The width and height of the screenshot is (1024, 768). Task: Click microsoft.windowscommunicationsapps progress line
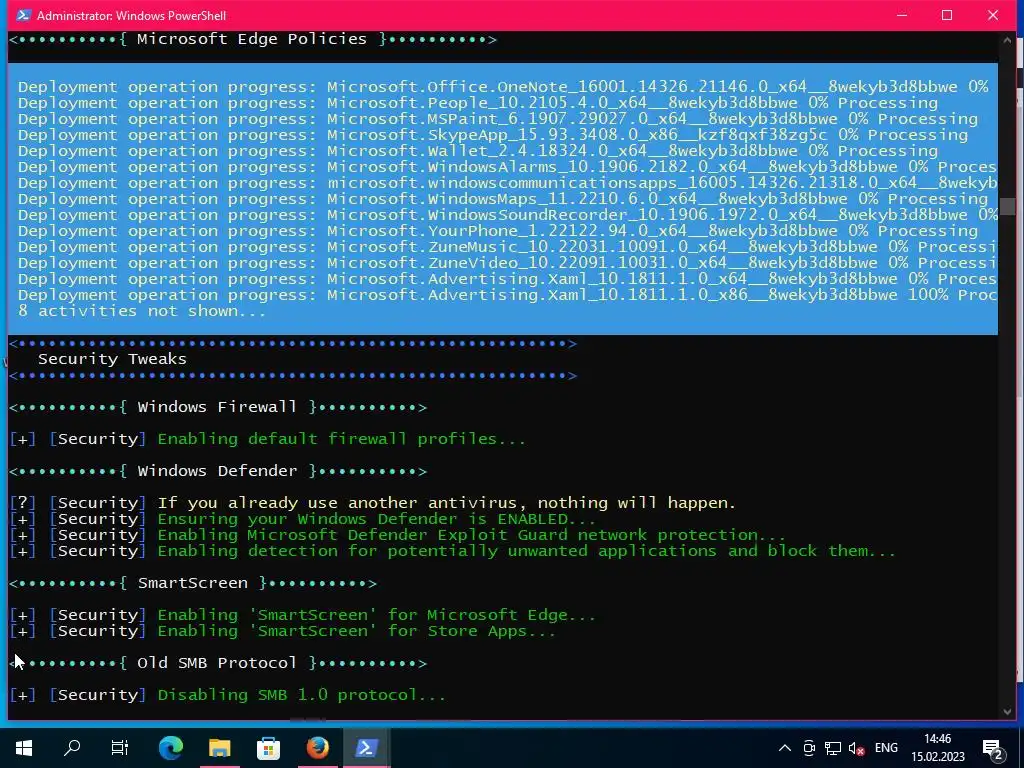point(507,183)
